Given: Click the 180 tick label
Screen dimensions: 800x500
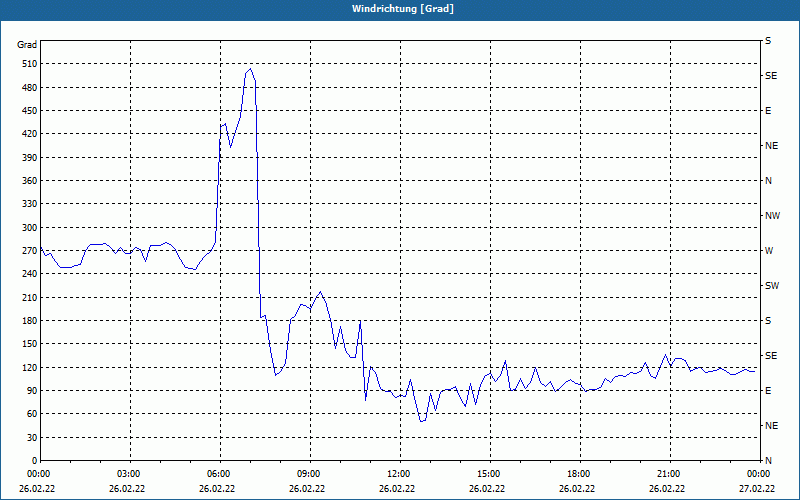Looking at the screenshot, I should point(31,321).
